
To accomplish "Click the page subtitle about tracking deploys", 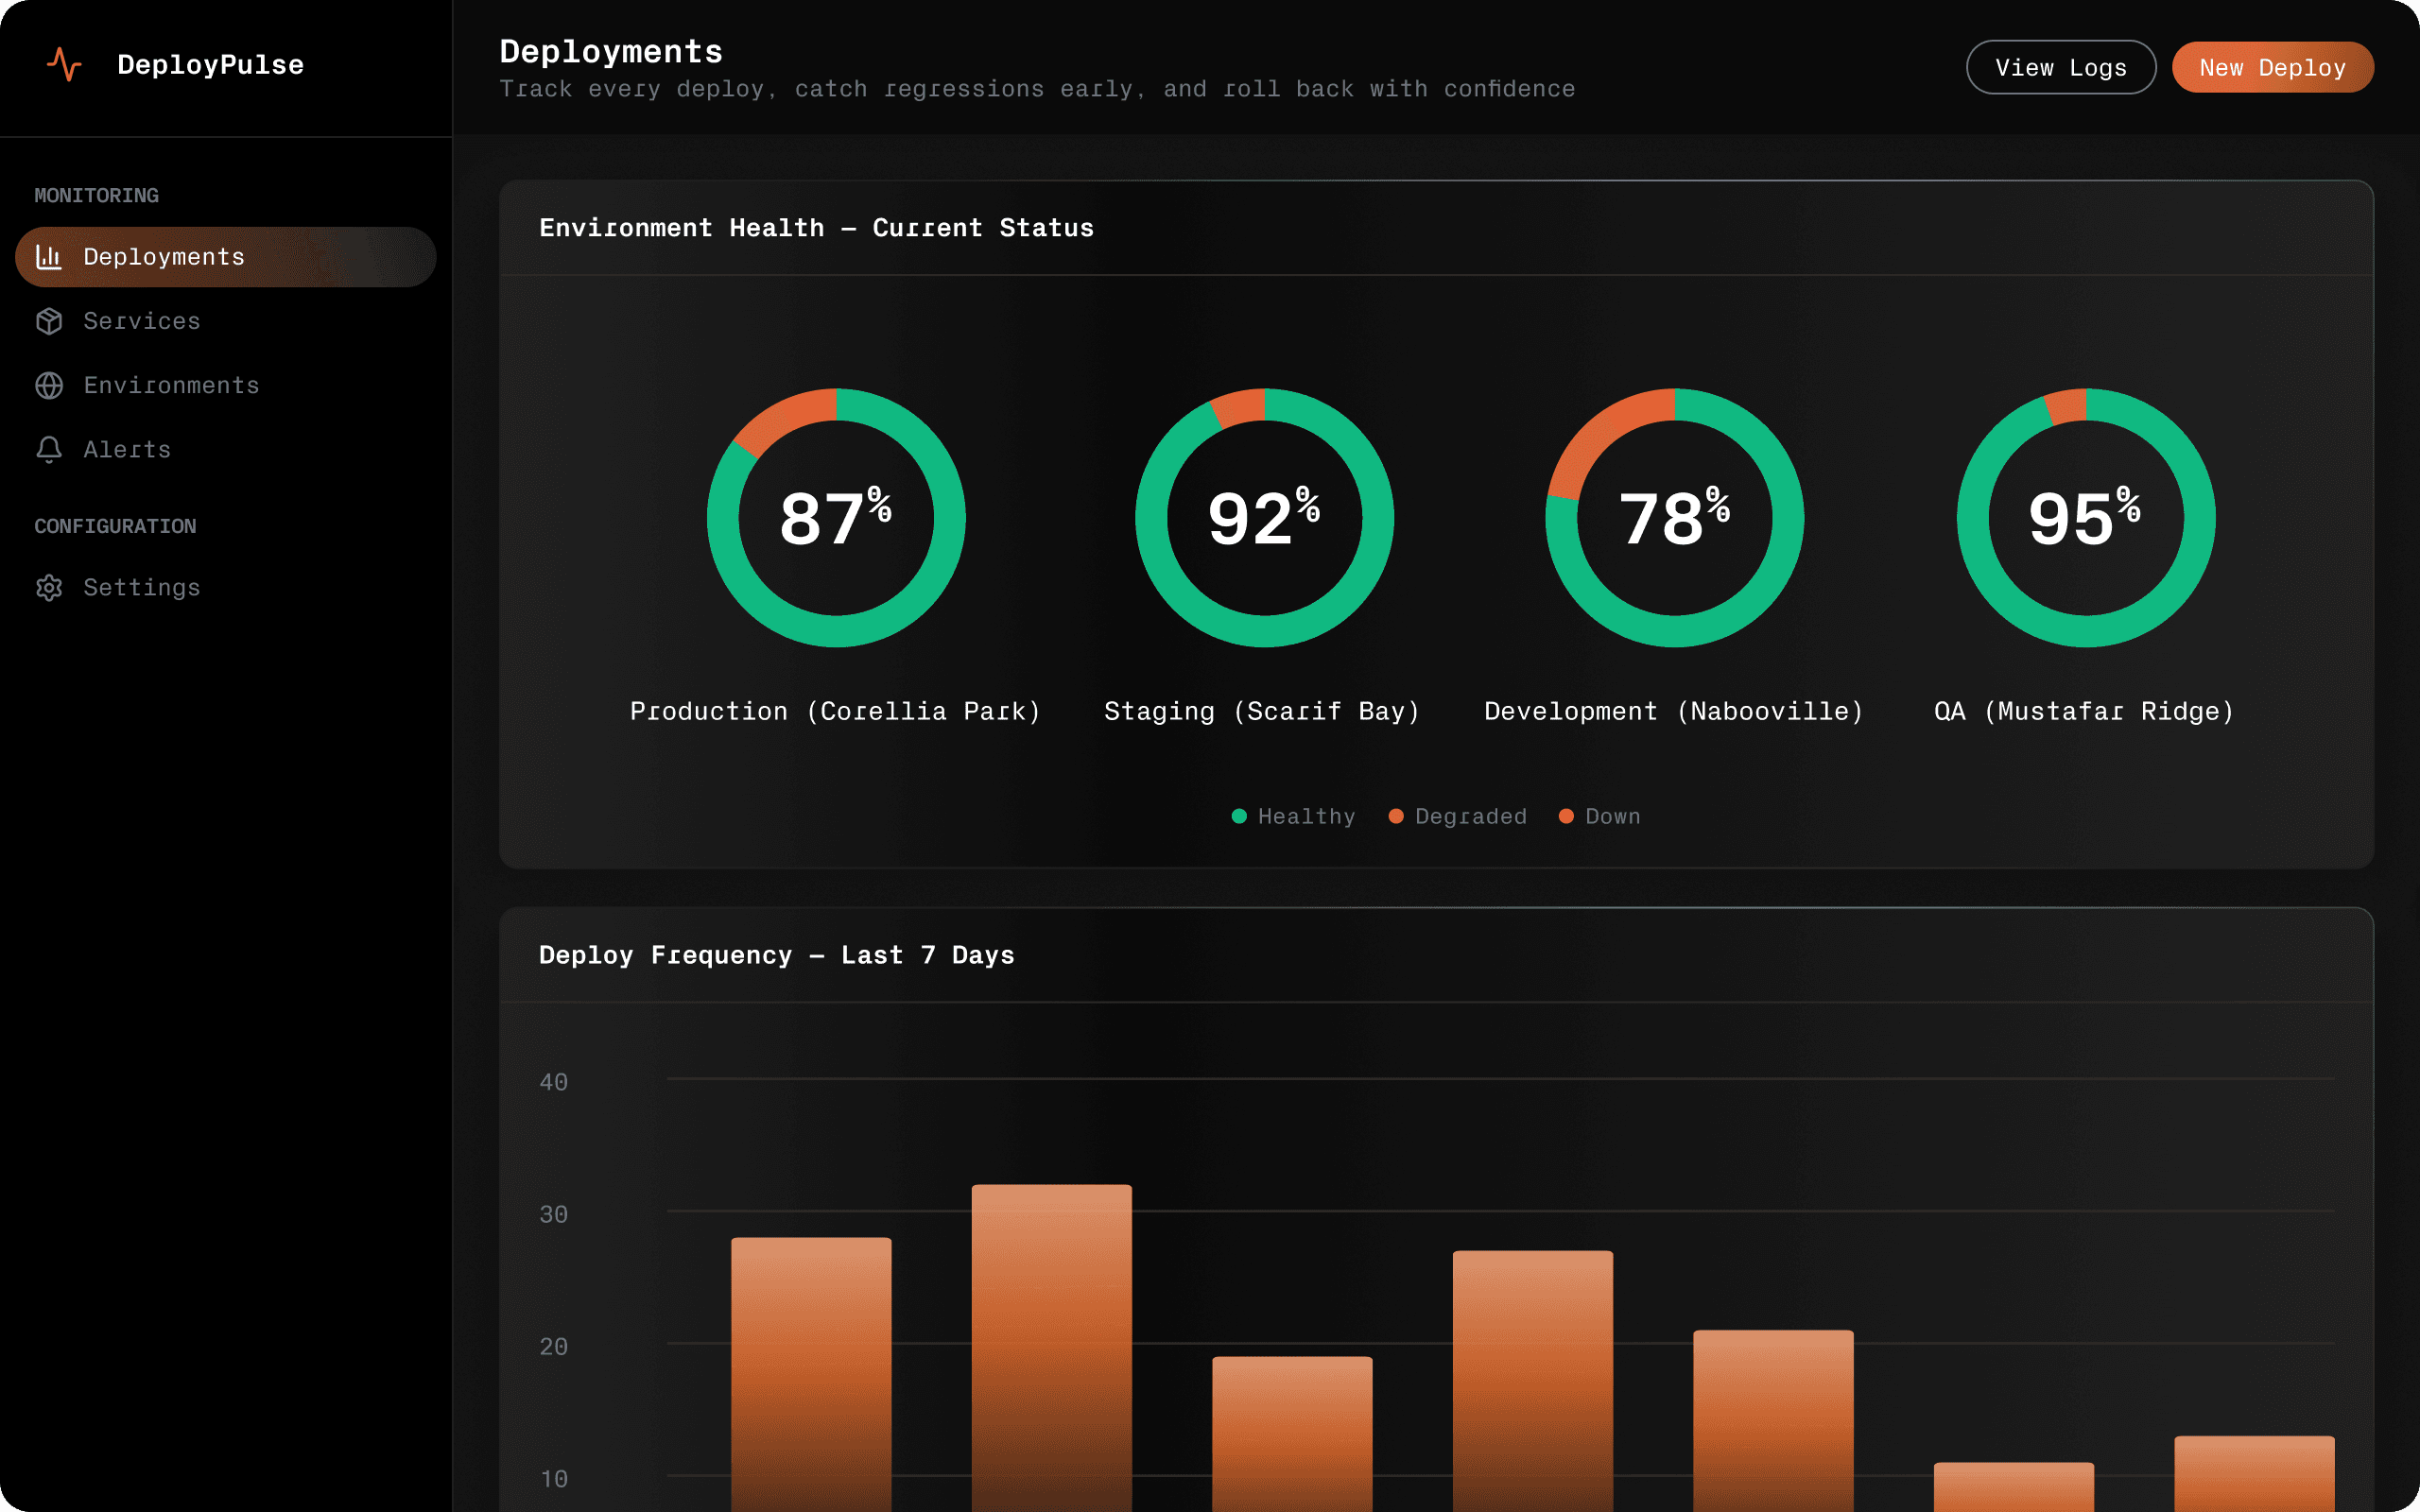I will click(1037, 89).
